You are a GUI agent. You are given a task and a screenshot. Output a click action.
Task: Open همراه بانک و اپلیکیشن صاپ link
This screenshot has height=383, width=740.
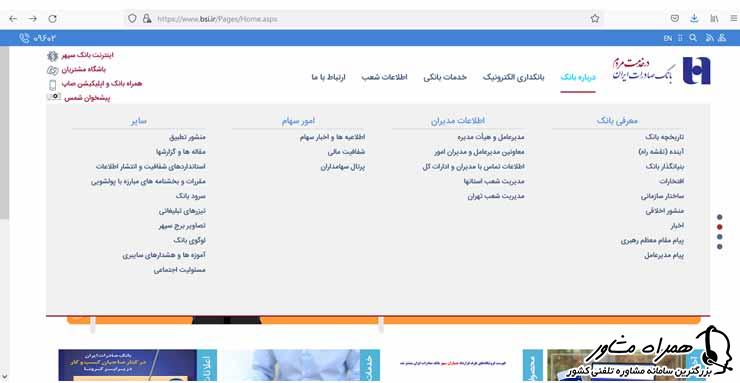[x=102, y=83]
